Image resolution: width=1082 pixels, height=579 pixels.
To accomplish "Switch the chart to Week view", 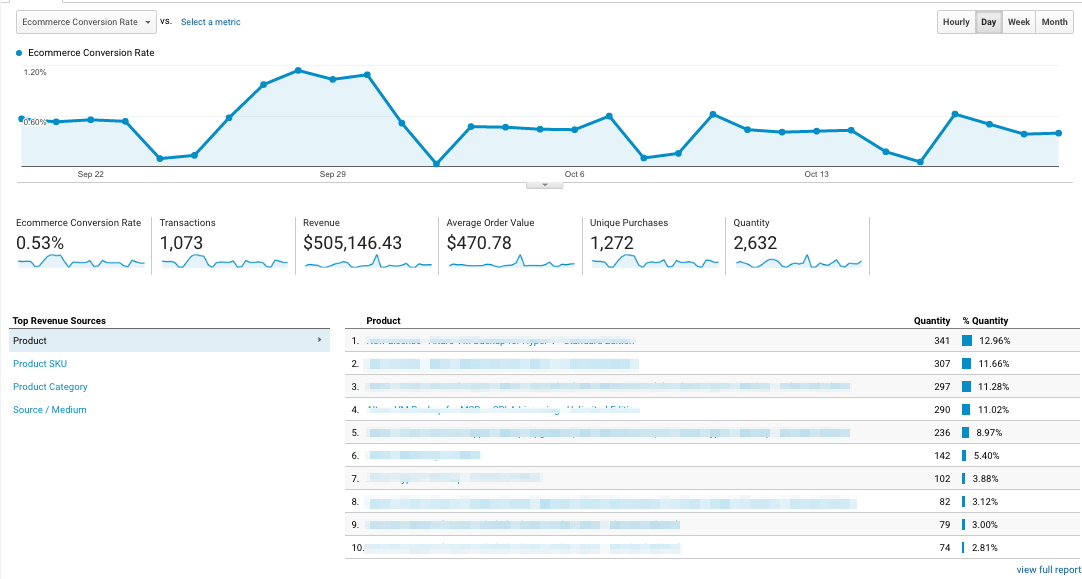I will point(1019,21).
